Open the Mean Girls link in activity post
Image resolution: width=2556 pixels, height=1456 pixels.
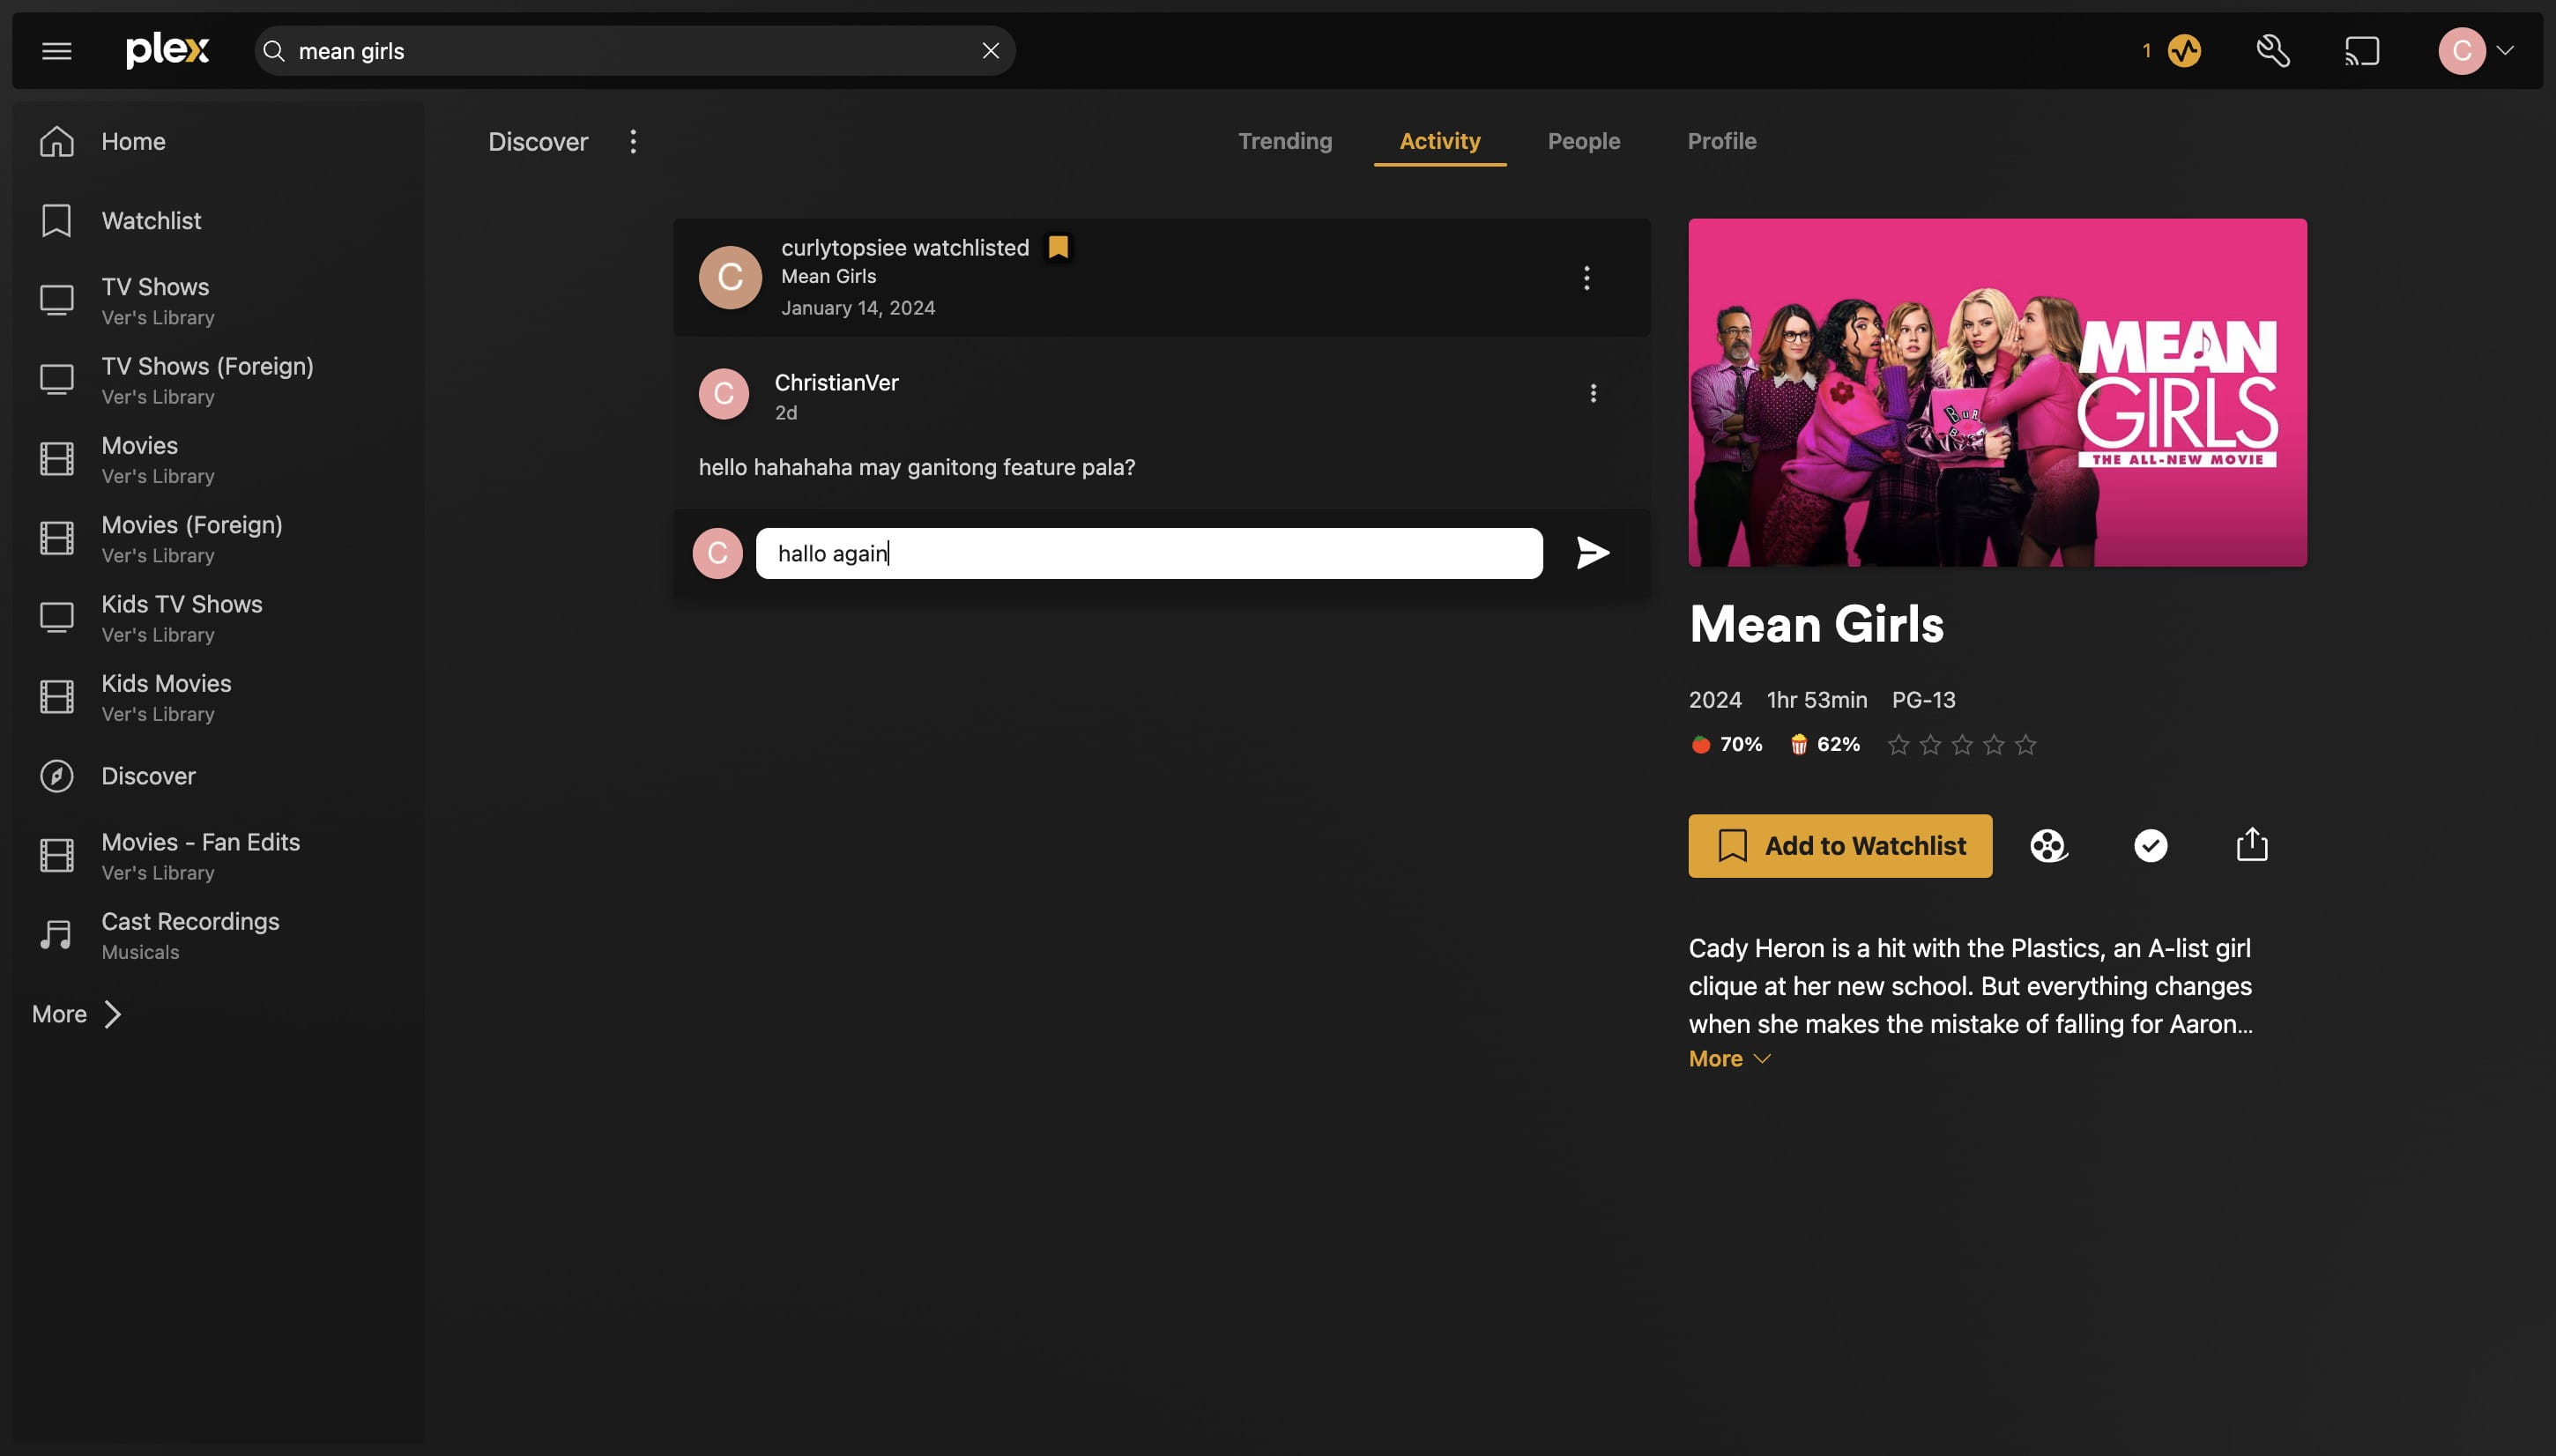pyautogui.click(x=828, y=276)
